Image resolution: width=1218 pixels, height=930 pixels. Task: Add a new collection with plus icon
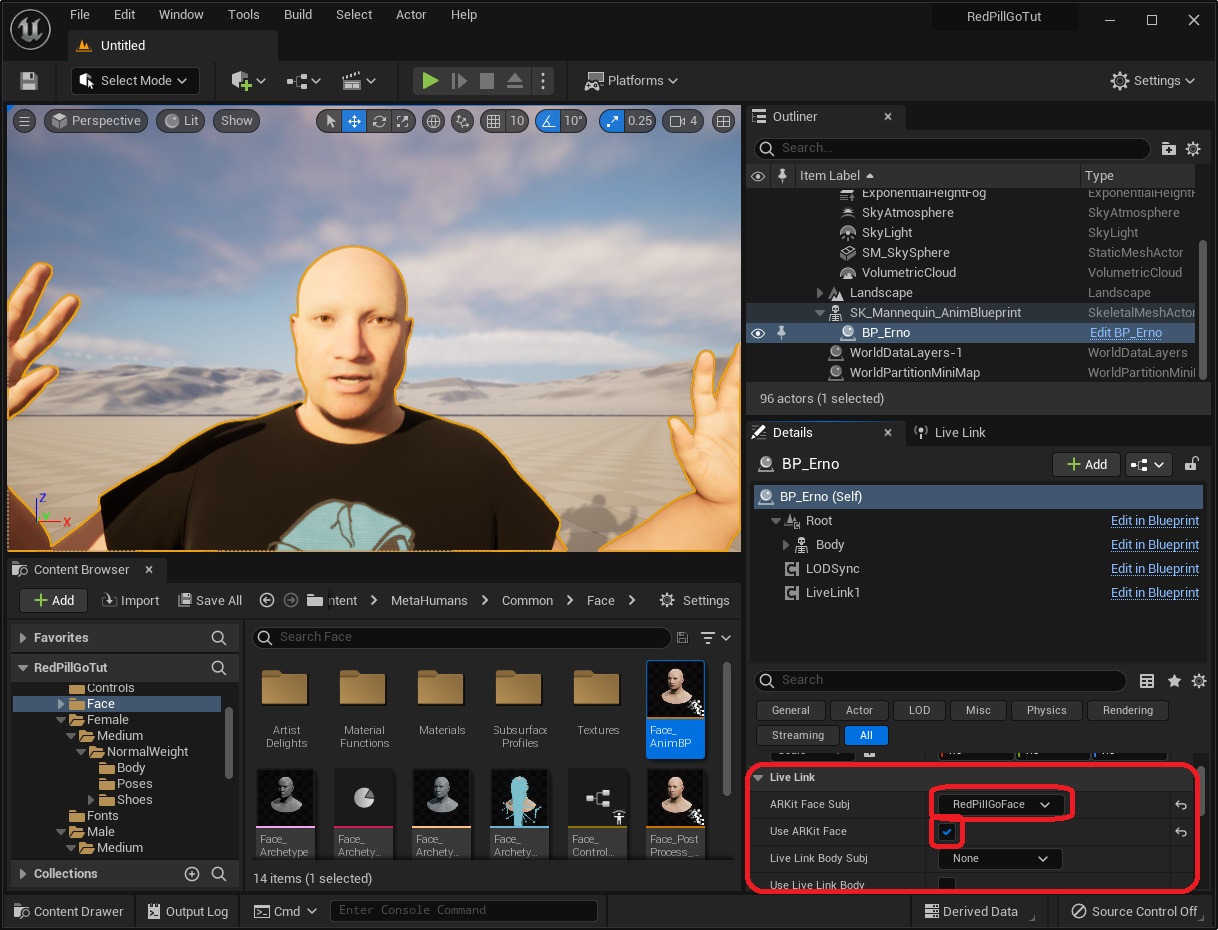[x=192, y=874]
